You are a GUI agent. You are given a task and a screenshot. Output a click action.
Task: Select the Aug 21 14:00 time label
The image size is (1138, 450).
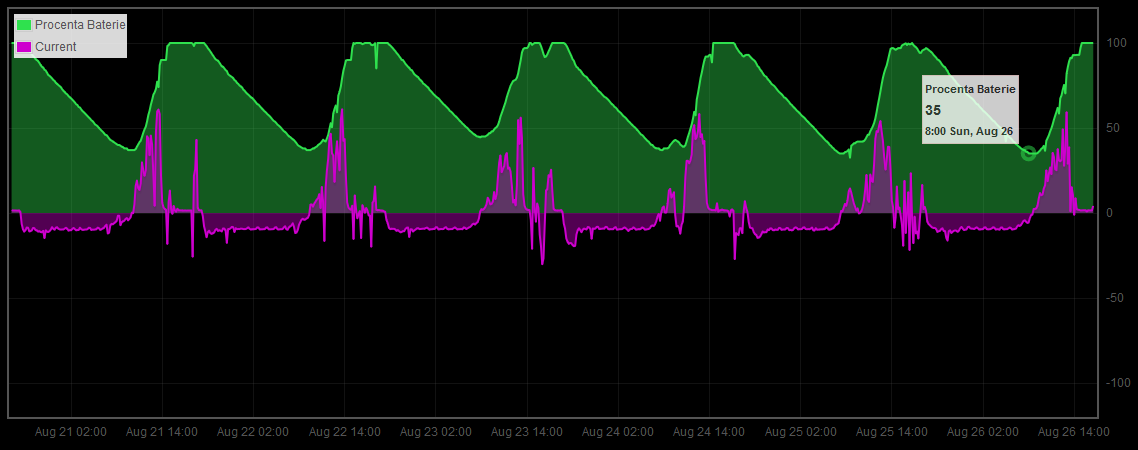point(162,432)
